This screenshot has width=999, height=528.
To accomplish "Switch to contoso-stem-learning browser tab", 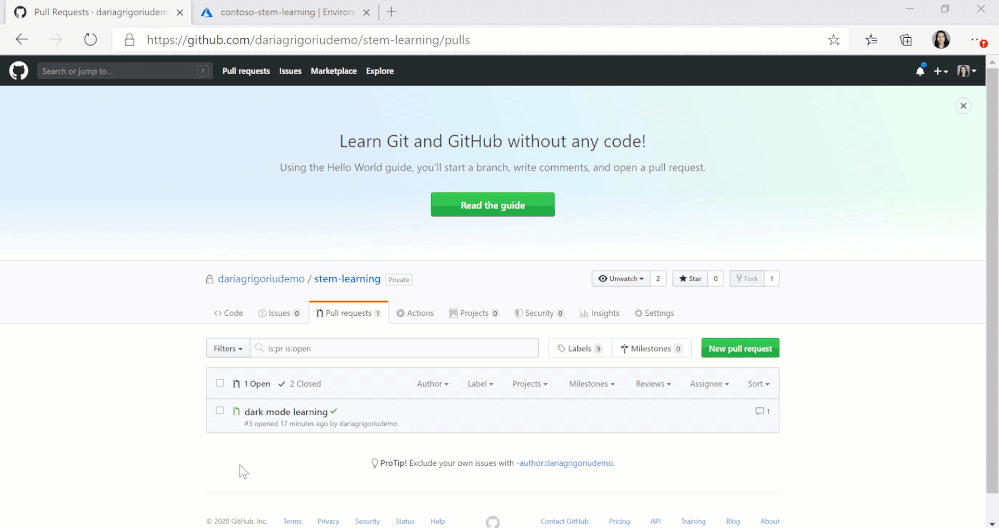I will [x=284, y=12].
